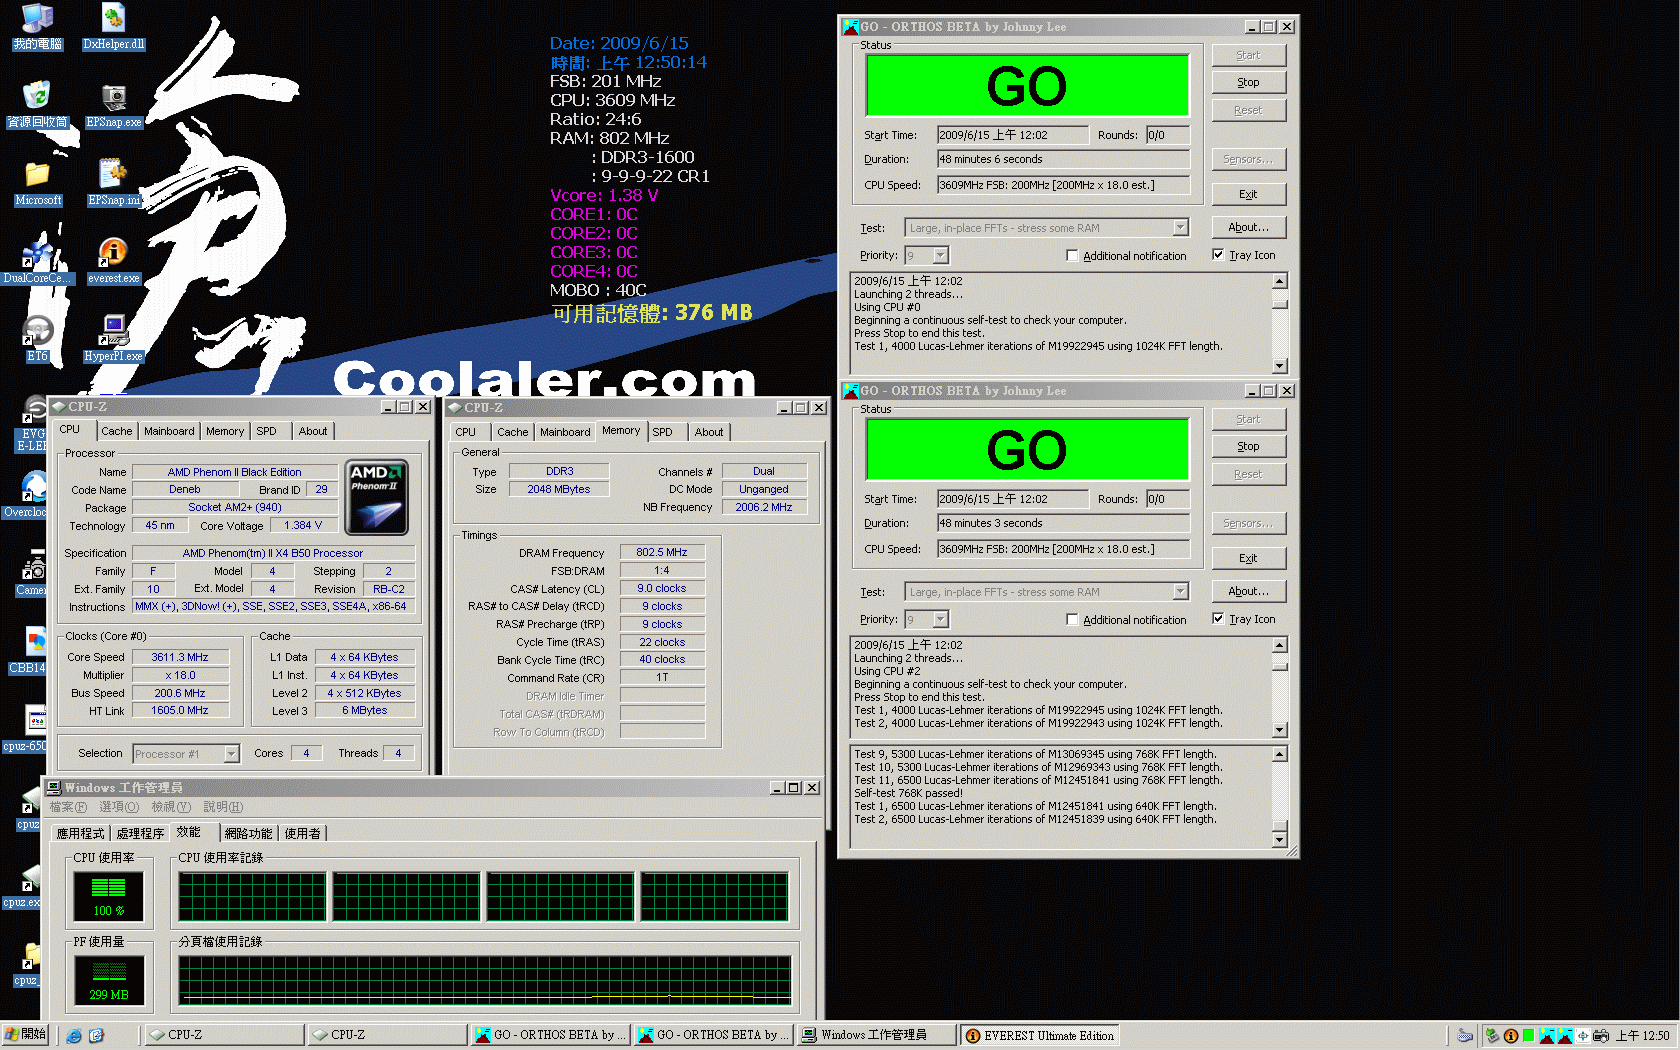Image resolution: width=1680 pixels, height=1050 pixels.
Task: Launch the HyperPI.exe desktop icon
Action: click(114, 339)
